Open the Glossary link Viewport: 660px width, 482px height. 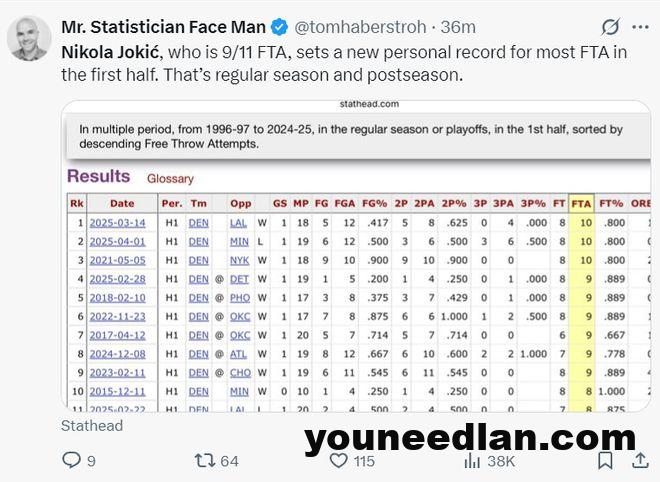[170, 178]
